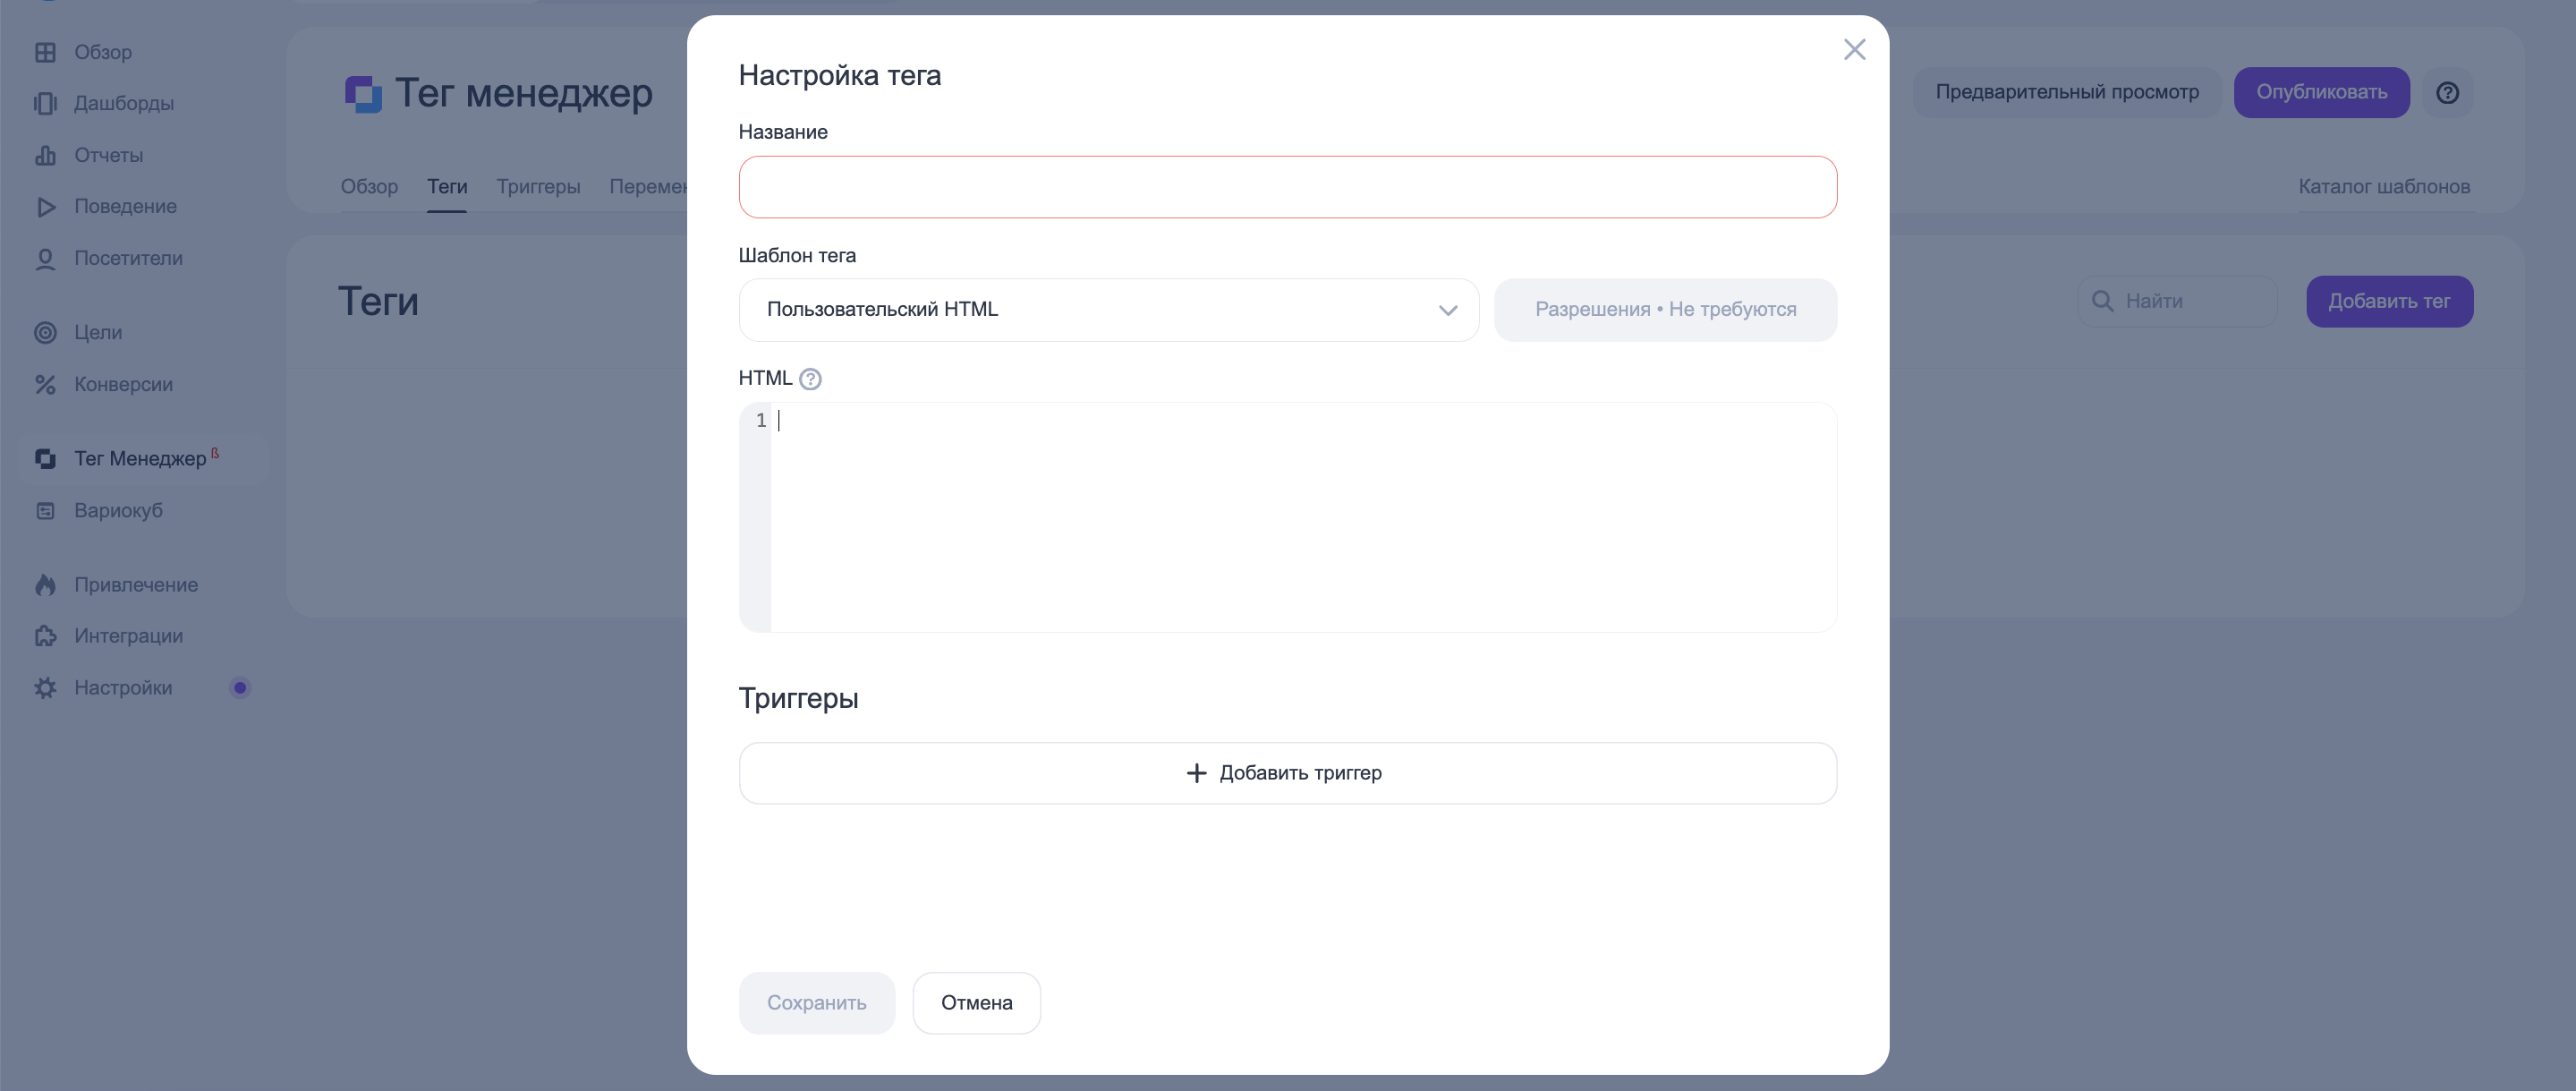Screen dimensions: 2576x1091
Task: Click into the HTML code editor
Action: (1303, 517)
